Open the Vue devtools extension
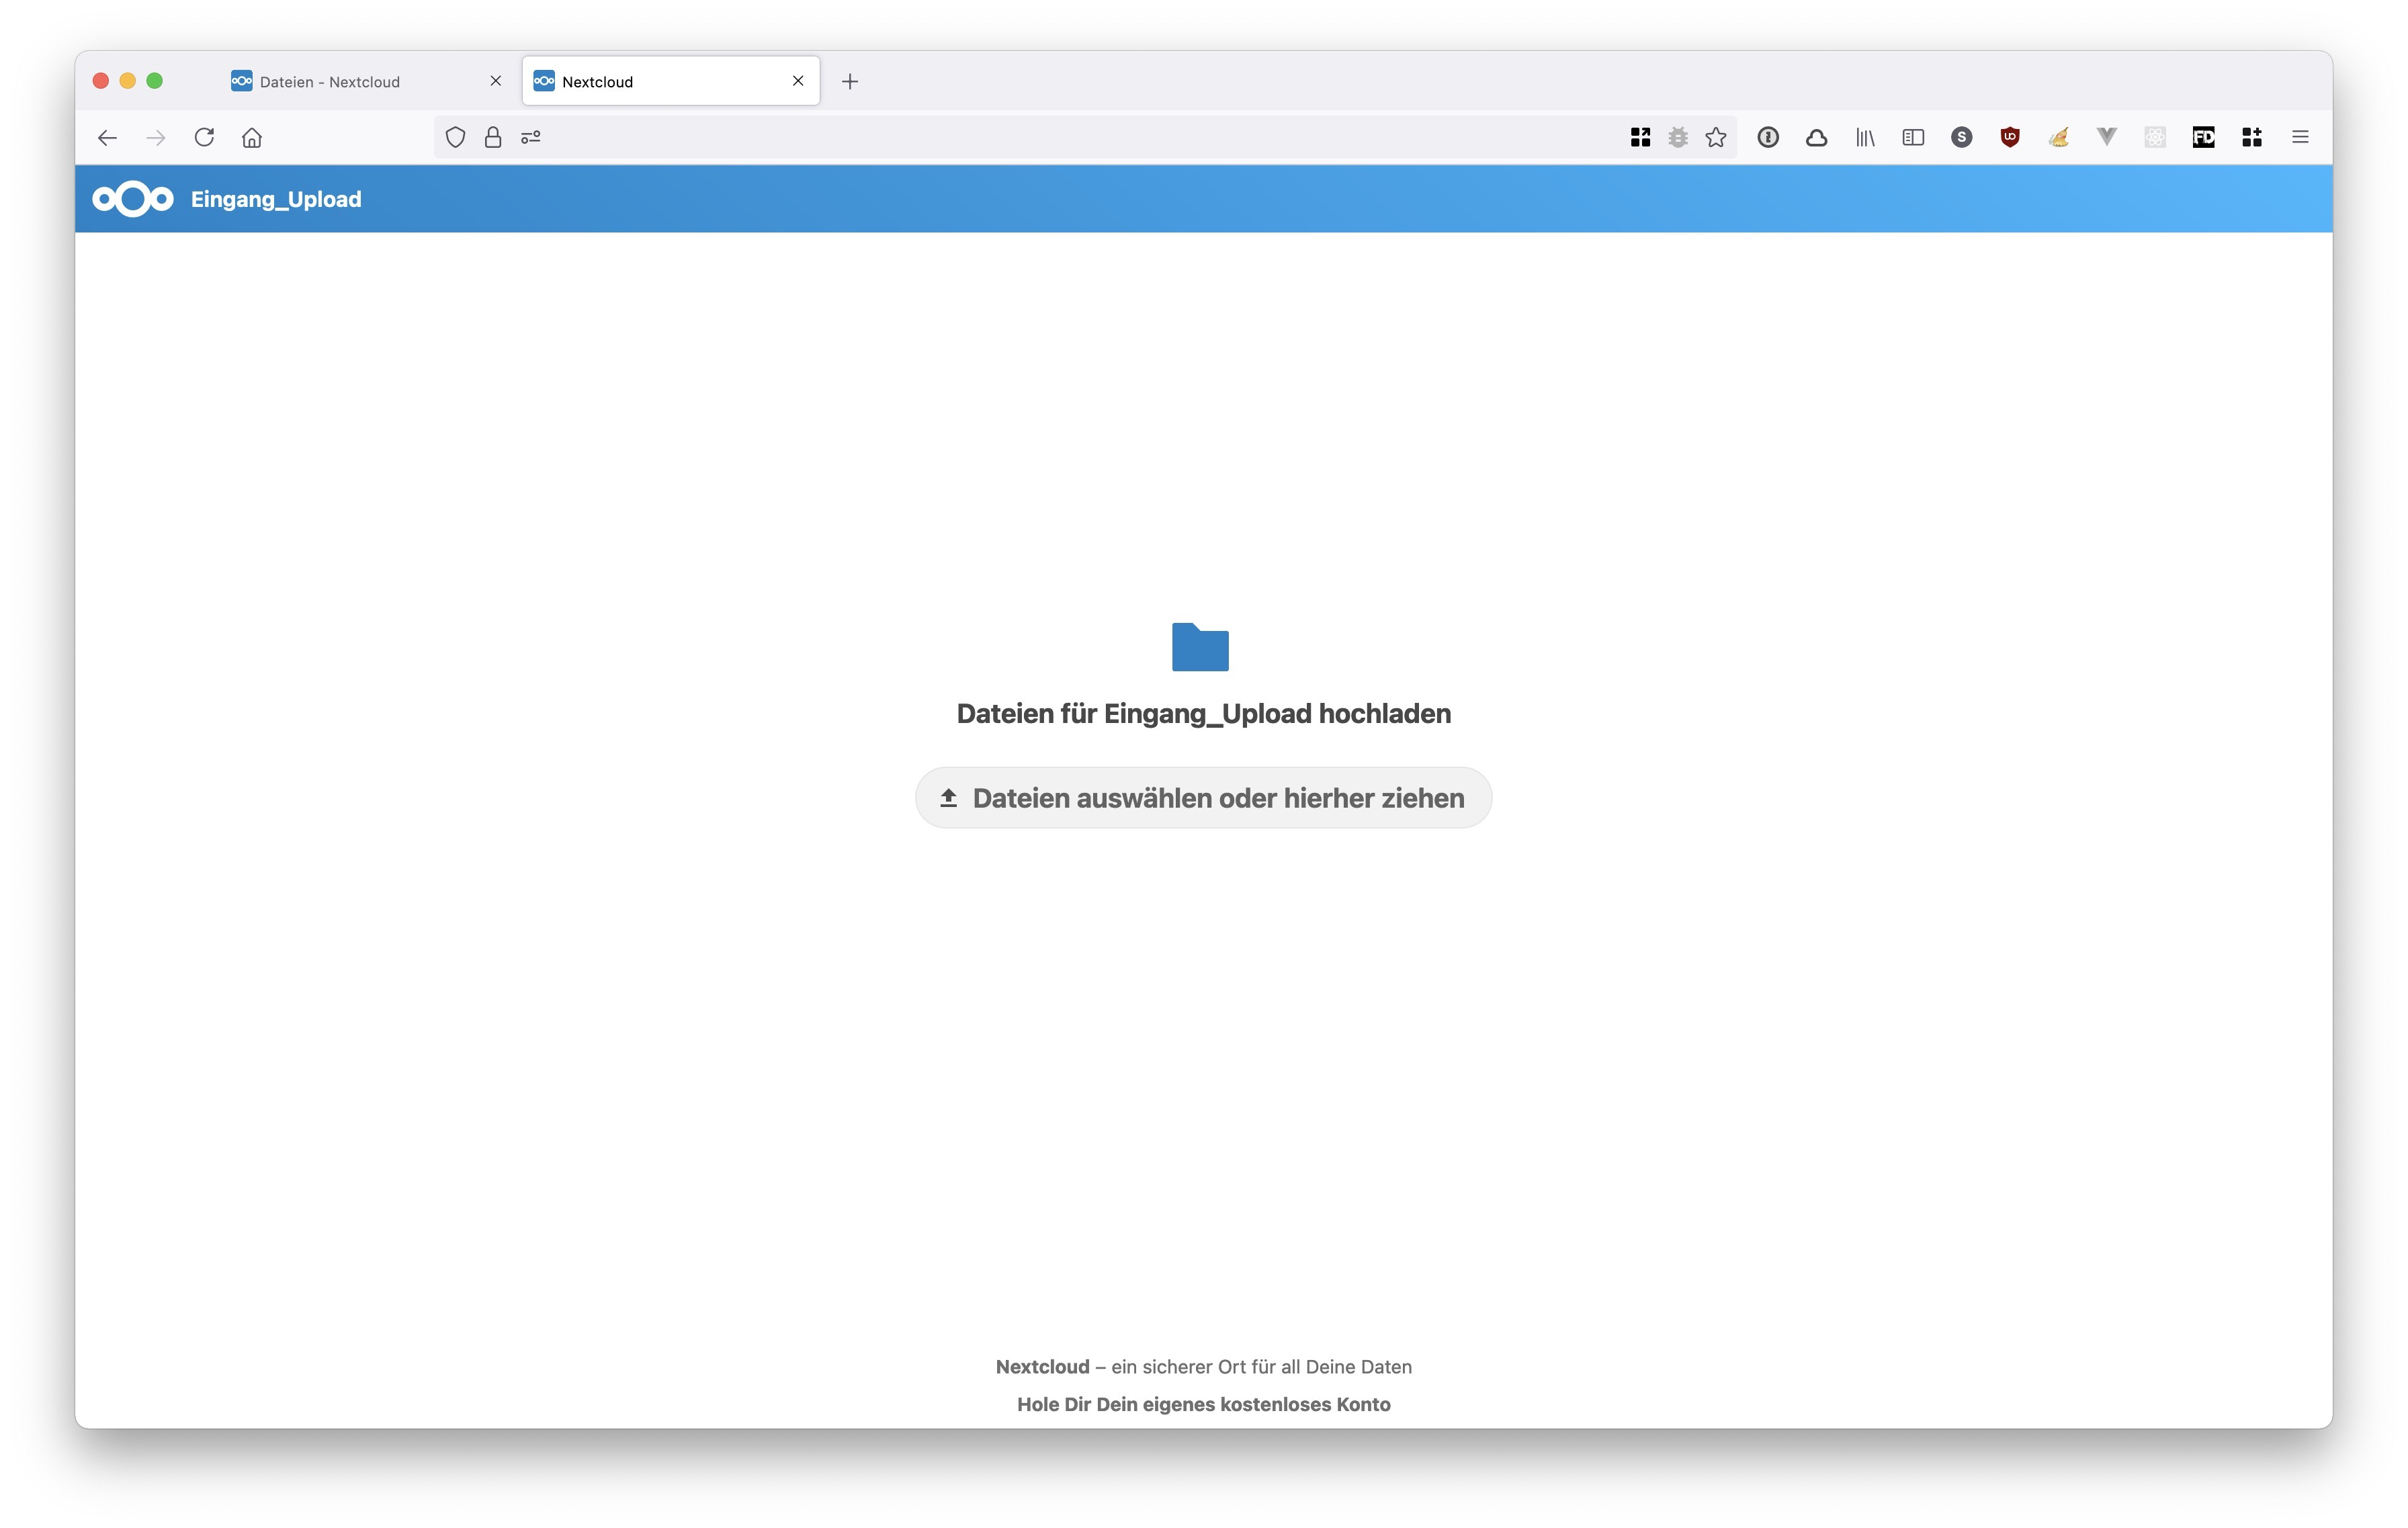This screenshot has width=2408, height=1528. [2106, 137]
